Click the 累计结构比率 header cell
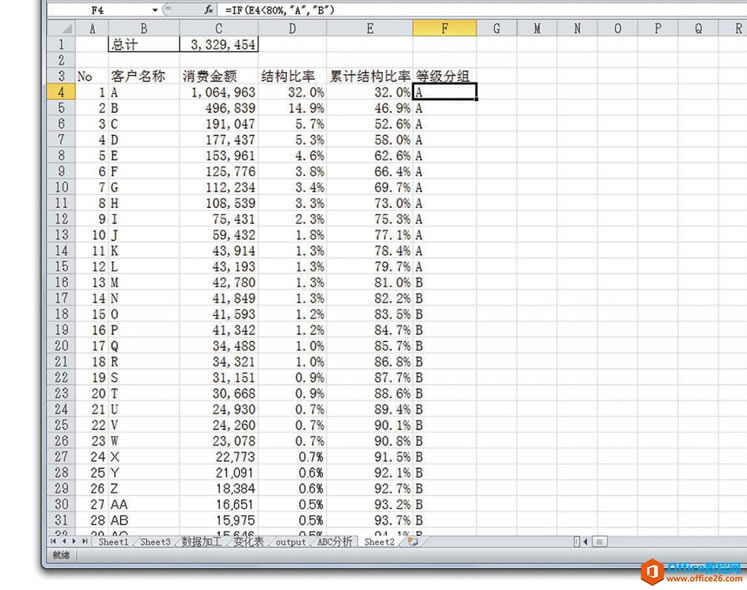This screenshot has height=590, width=747. point(370,76)
